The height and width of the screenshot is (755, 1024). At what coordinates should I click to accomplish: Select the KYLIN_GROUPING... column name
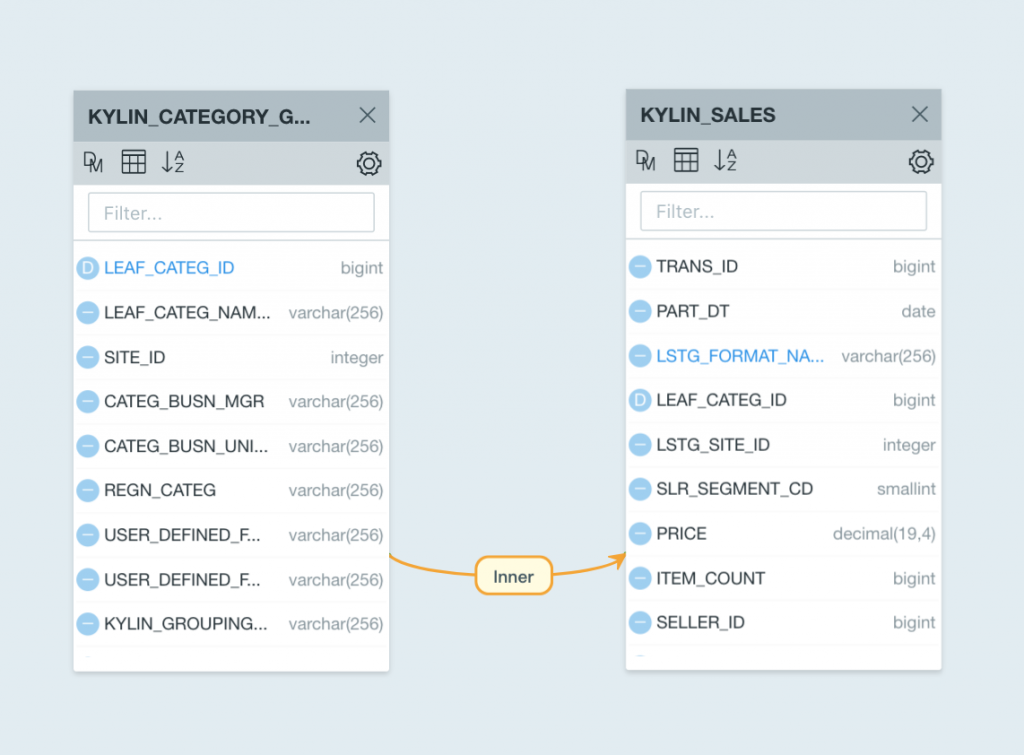coord(185,624)
